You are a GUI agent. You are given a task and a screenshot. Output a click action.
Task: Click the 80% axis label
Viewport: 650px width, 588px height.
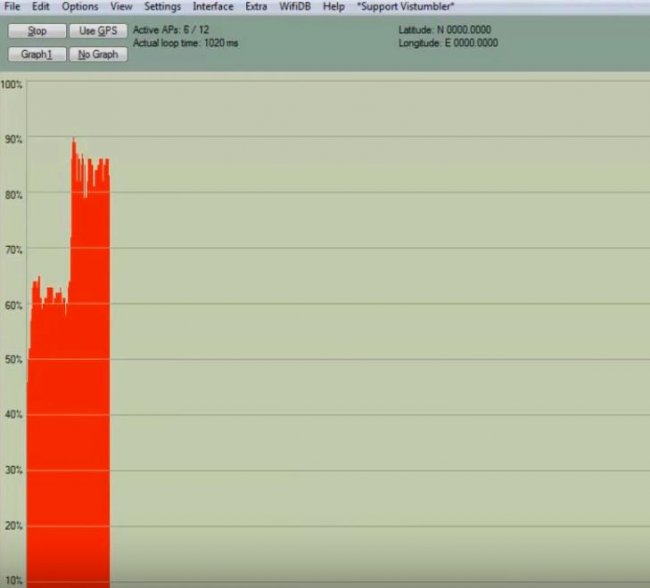13,195
